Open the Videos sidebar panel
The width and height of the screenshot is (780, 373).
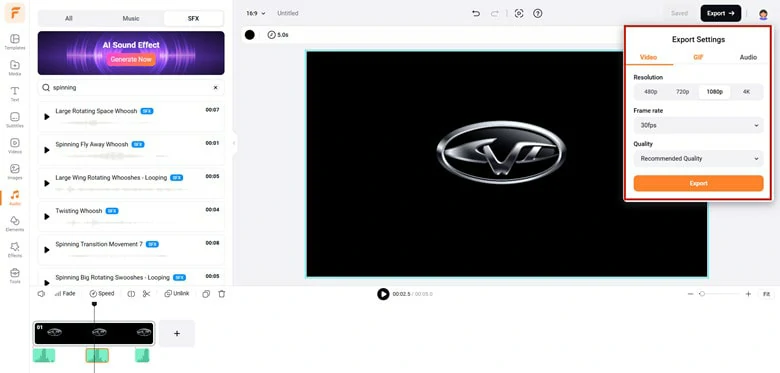[x=15, y=146]
